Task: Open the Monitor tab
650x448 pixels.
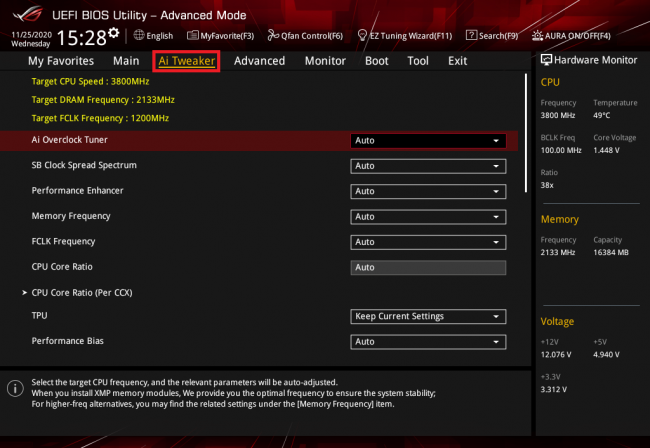Action: [x=325, y=61]
